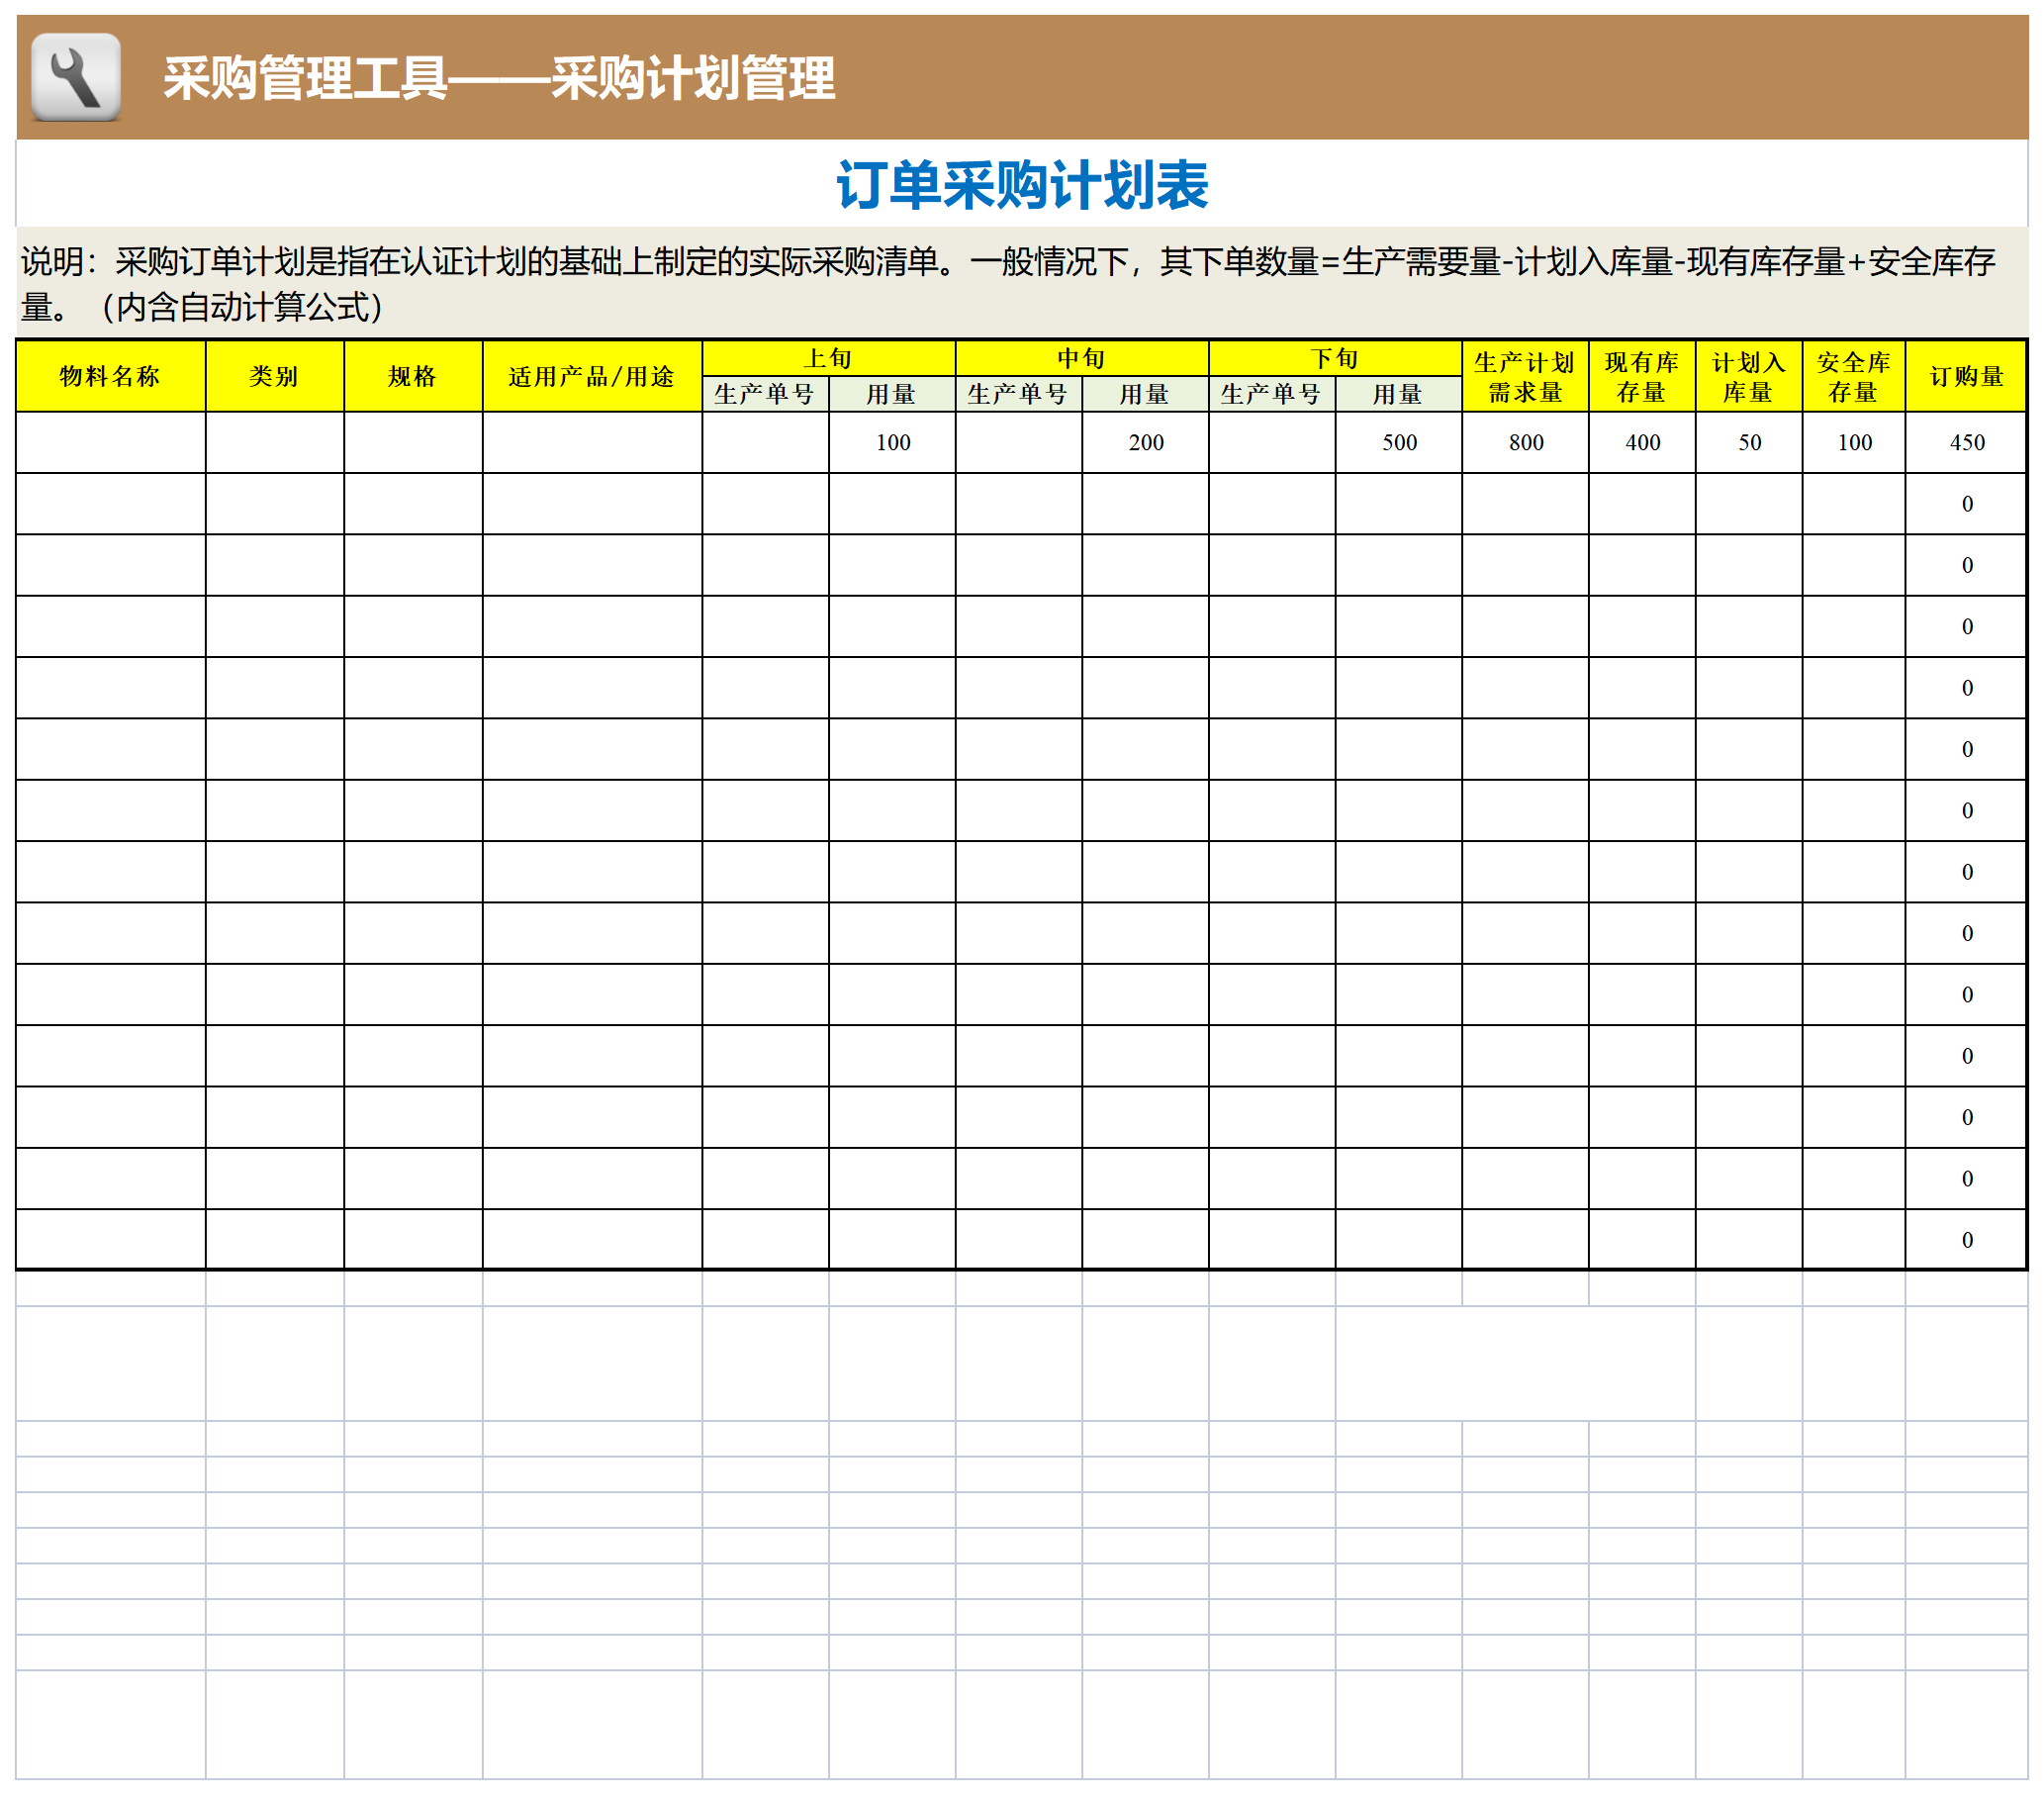Click the 订购量 column header
2044x1795 pixels.
pos(1966,376)
